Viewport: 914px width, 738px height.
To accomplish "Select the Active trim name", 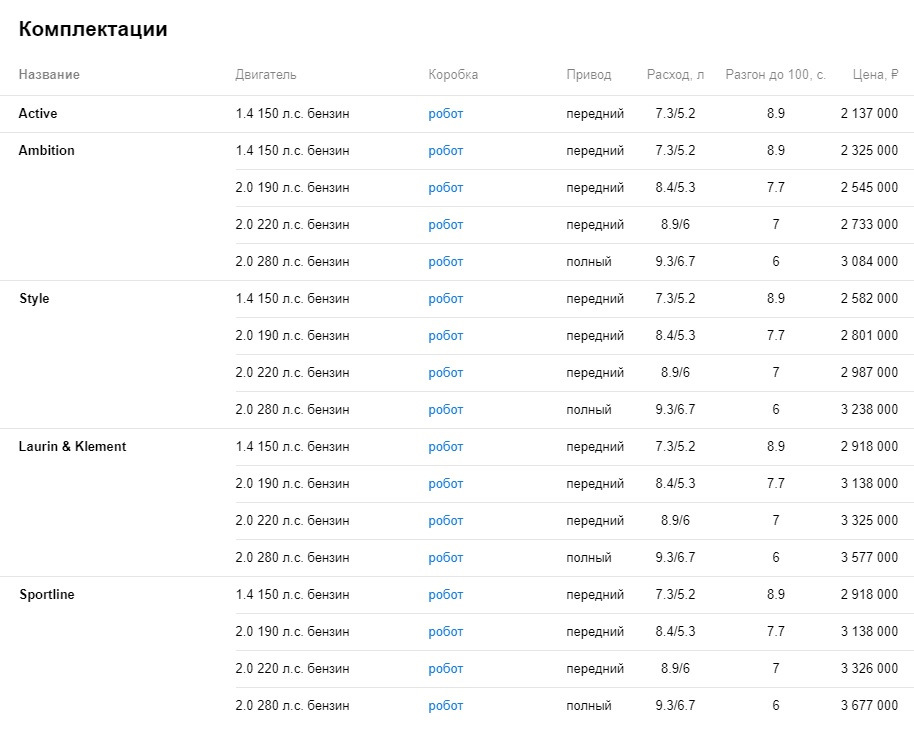I will tap(38, 113).
